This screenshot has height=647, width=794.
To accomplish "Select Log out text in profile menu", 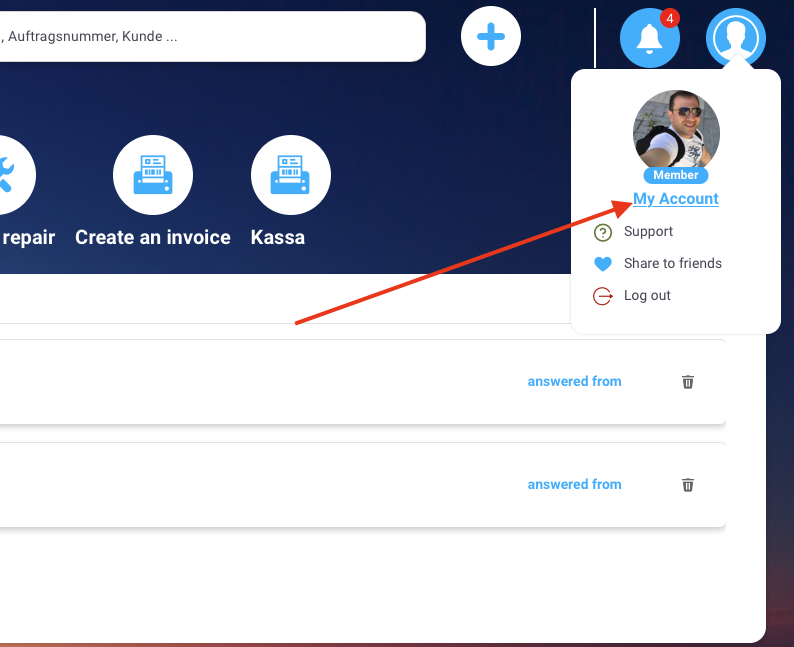I will pyautogui.click(x=647, y=296).
